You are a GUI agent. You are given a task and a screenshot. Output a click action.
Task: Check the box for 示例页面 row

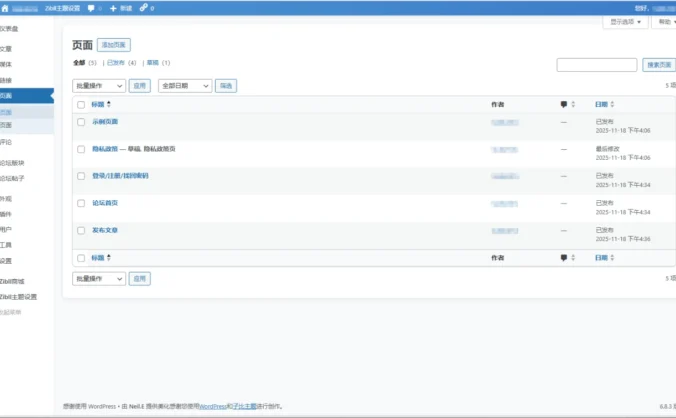pyautogui.click(x=82, y=122)
